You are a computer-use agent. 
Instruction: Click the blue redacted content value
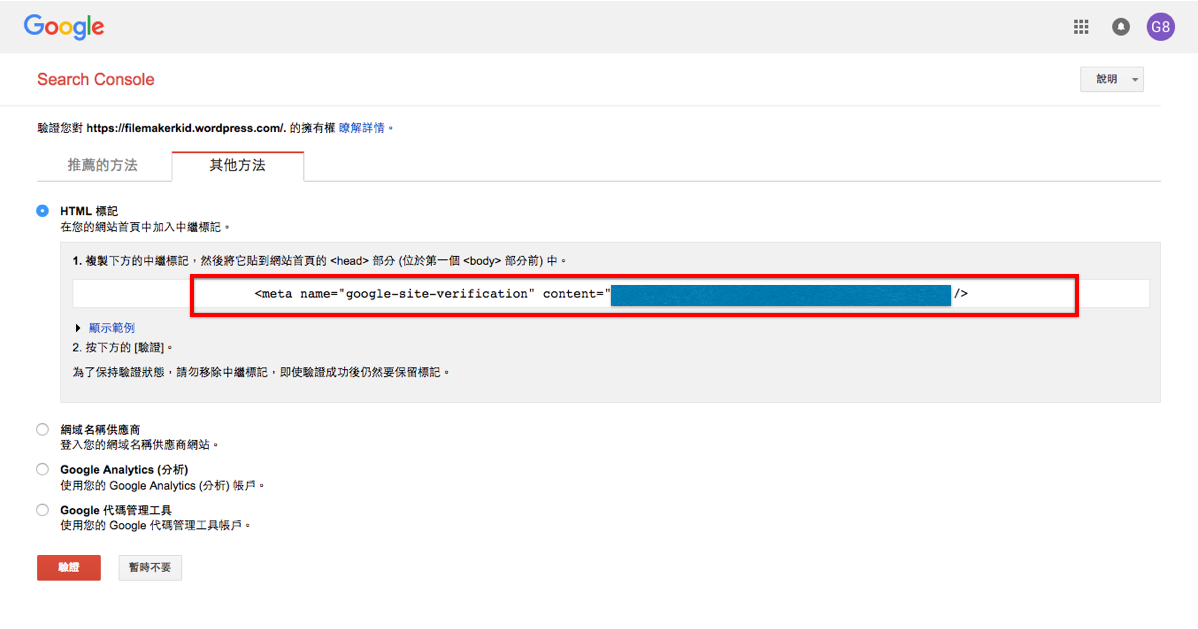[781, 295]
